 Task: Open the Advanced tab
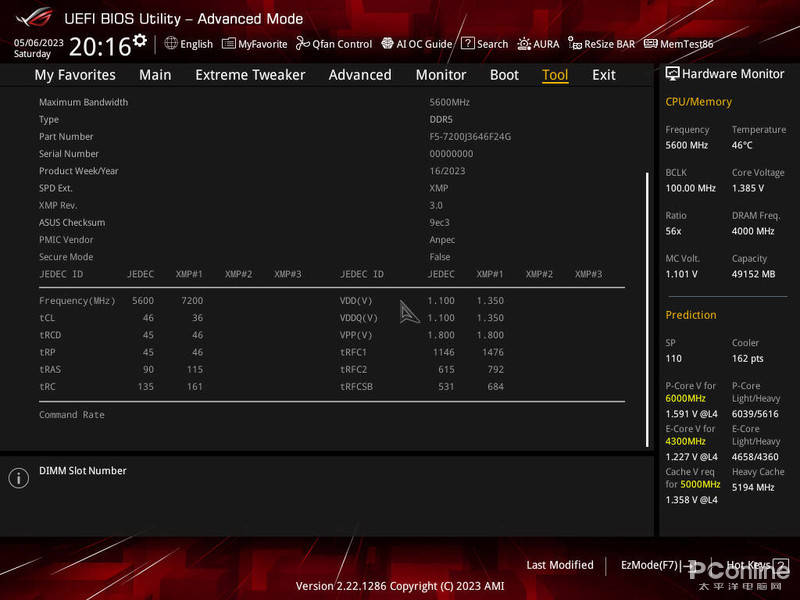pyautogui.click(x=360, y=75)
